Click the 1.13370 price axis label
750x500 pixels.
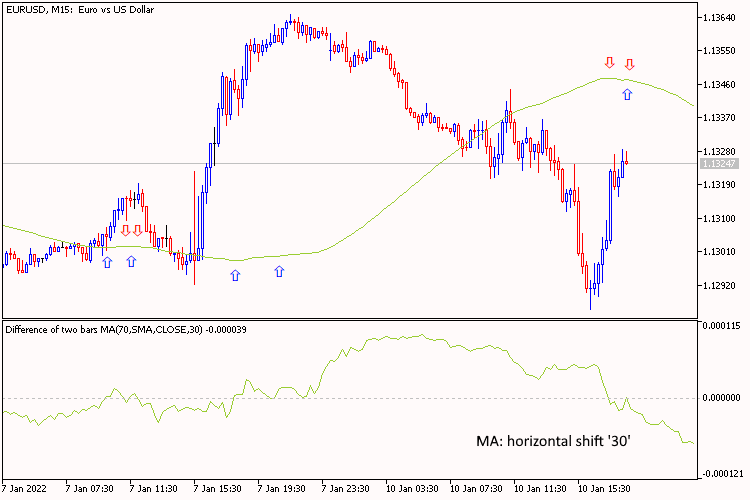(719, 118)
